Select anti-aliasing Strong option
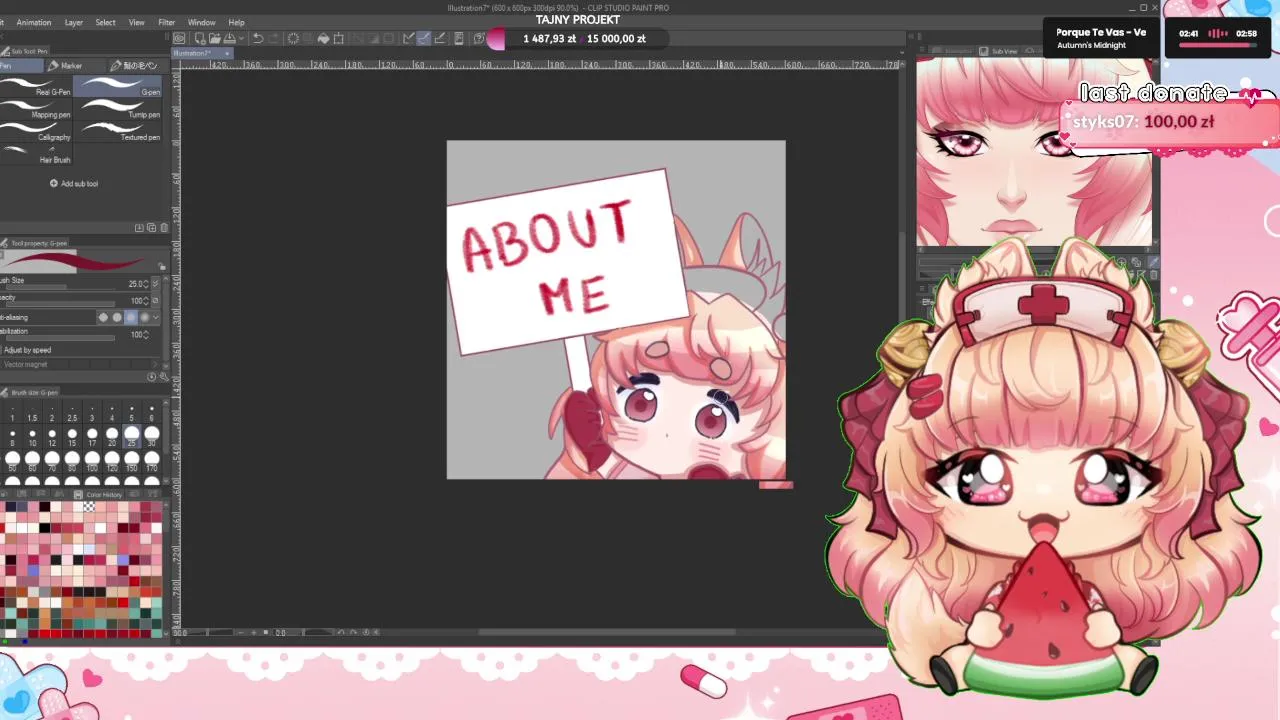Image resolution: width=1280 pixels, height=720 pixels. 144,317
